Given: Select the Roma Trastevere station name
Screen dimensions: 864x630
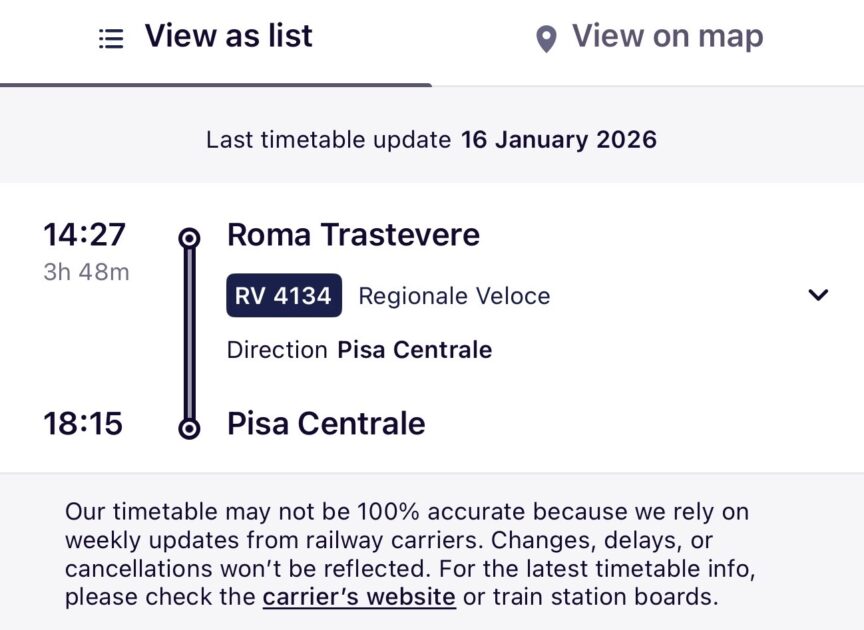Looking at the screenshot, I should 353,235.
